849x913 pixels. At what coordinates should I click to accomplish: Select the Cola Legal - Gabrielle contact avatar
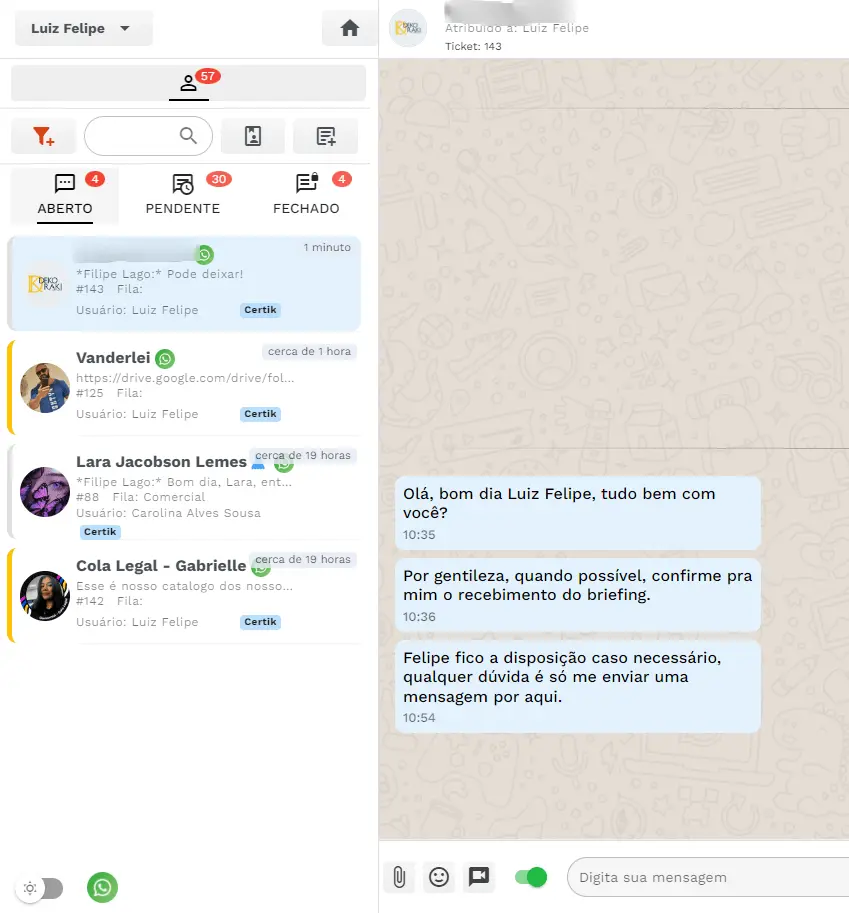coord(44,595)
